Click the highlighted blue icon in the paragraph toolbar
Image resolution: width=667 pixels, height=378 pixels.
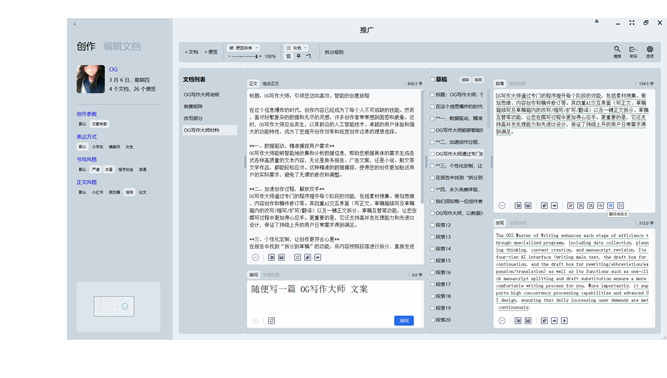[610, 205]
